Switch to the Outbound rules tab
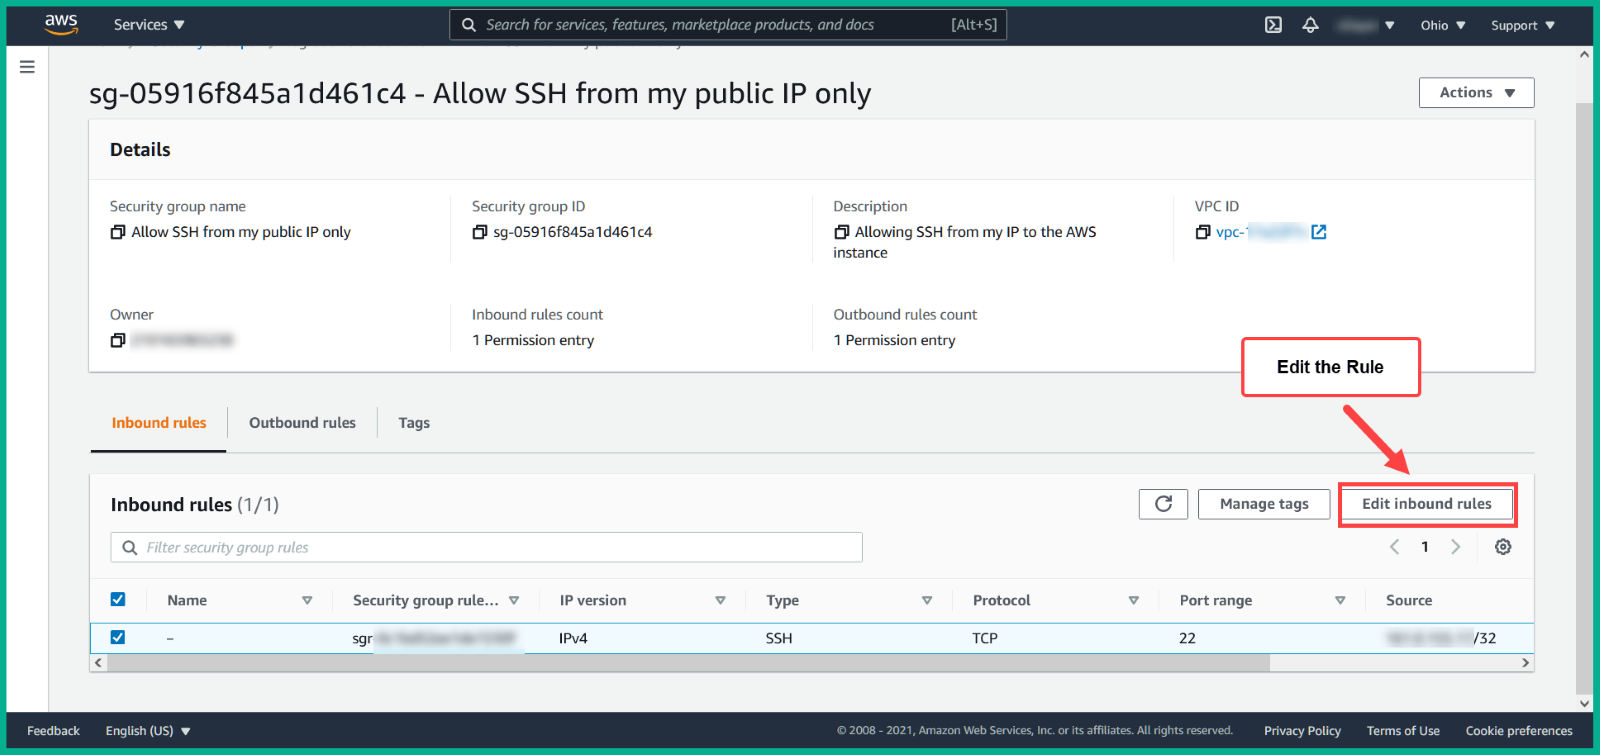Screen dimensions: 1600x755 click(x=302, y=423)
